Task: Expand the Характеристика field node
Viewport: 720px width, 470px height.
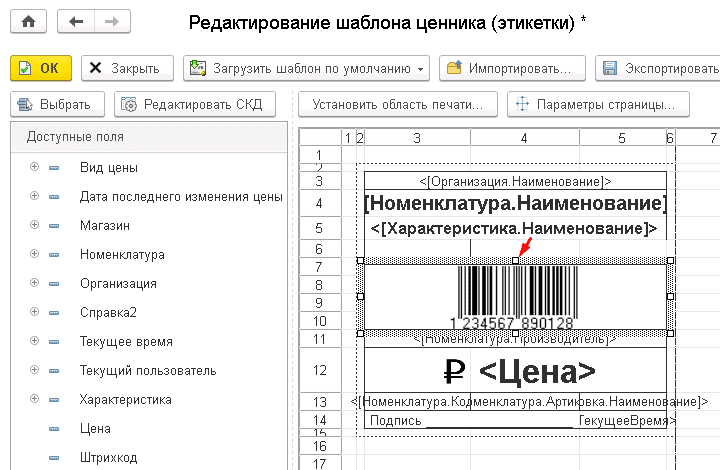Action: pos(34,399)
